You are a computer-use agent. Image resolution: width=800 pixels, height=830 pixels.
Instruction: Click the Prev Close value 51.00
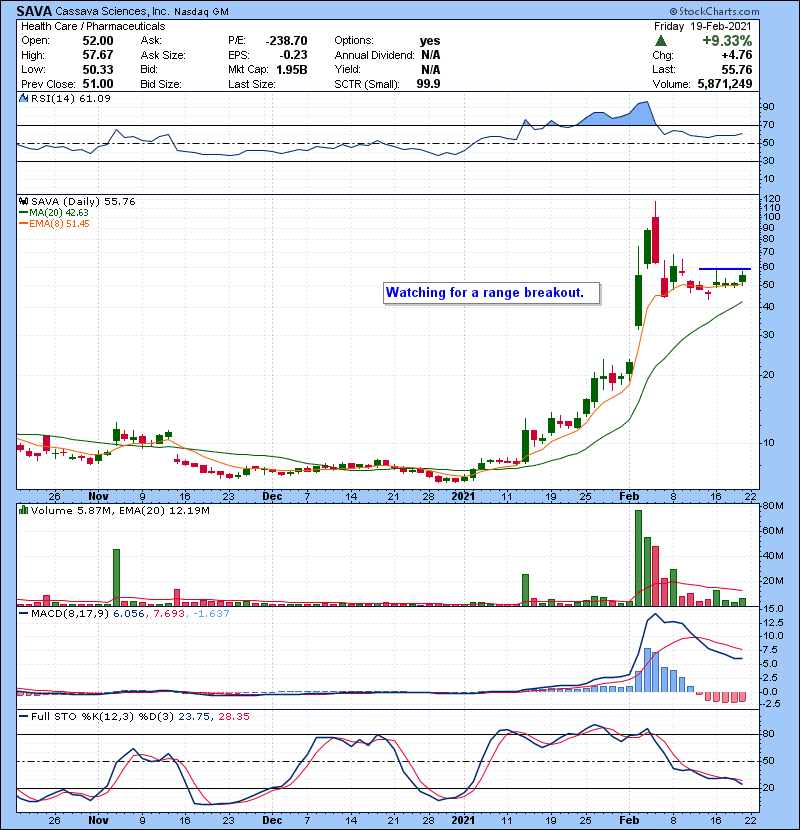(98, 84)
